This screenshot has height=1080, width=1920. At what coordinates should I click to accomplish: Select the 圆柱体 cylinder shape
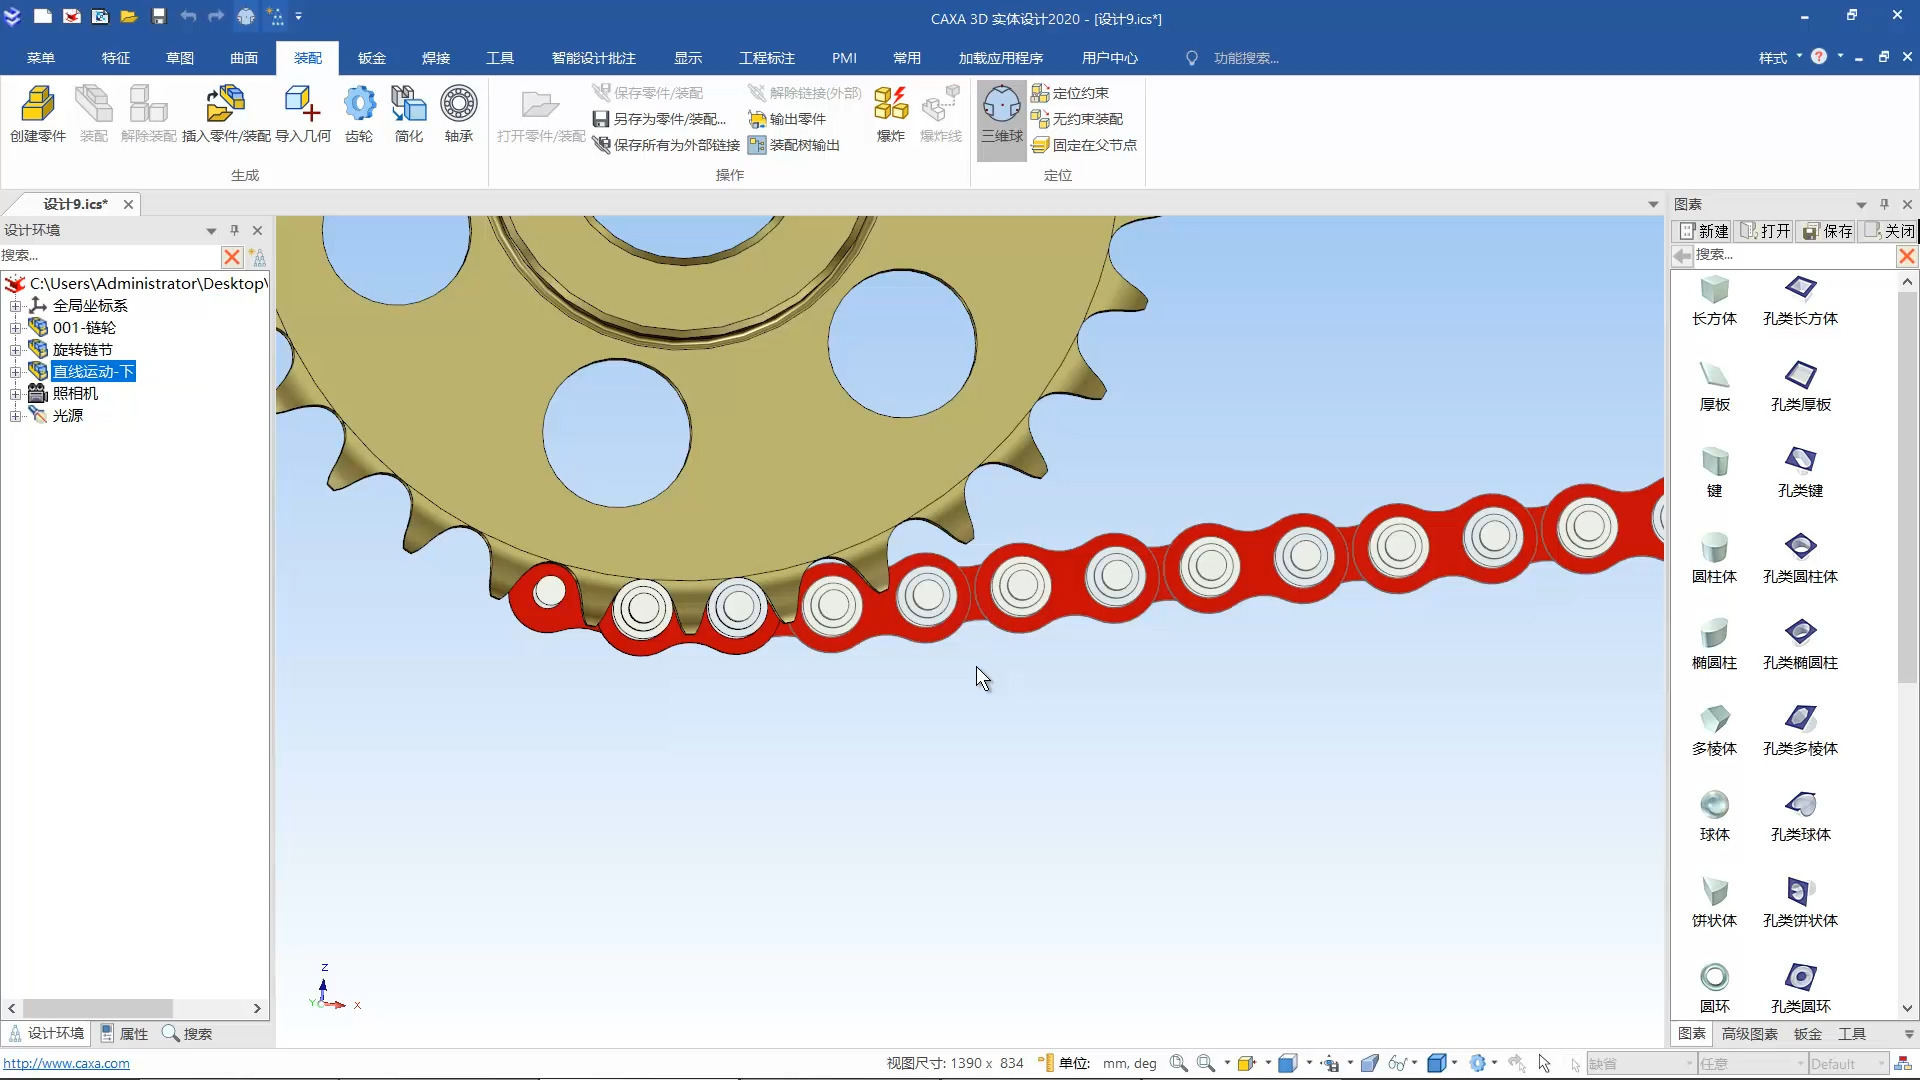tap(1714, 559)
